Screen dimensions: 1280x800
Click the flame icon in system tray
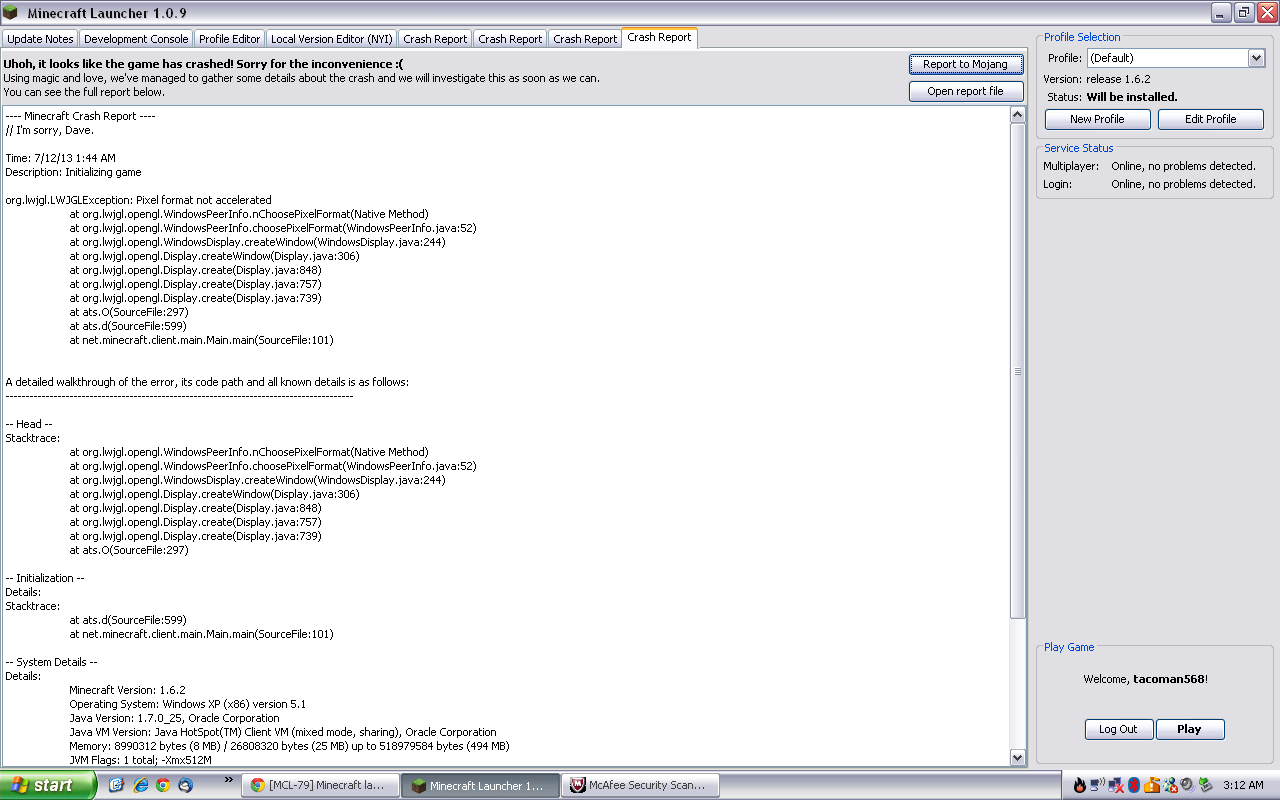[1080, 785]
